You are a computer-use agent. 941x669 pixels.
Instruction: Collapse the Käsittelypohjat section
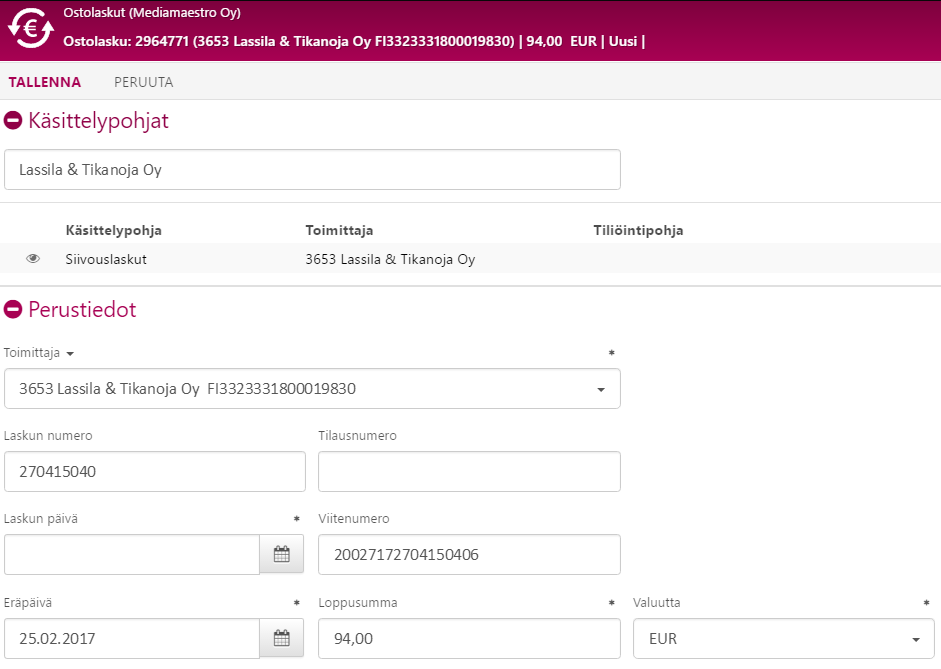14,121
